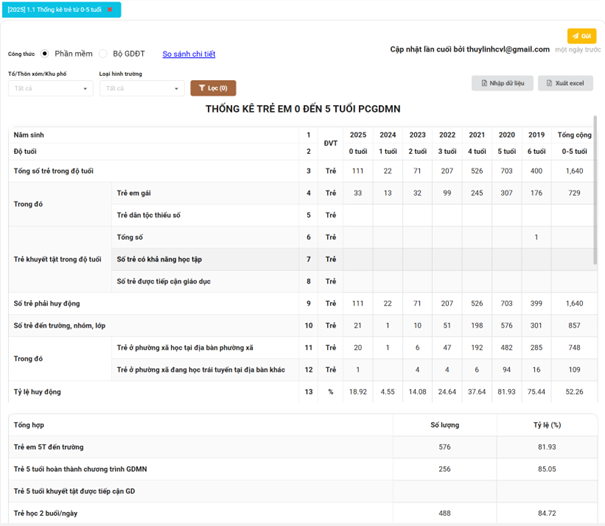Click the orange Gửi send button
Screen dimensions: 605x526
click(581, 36)
